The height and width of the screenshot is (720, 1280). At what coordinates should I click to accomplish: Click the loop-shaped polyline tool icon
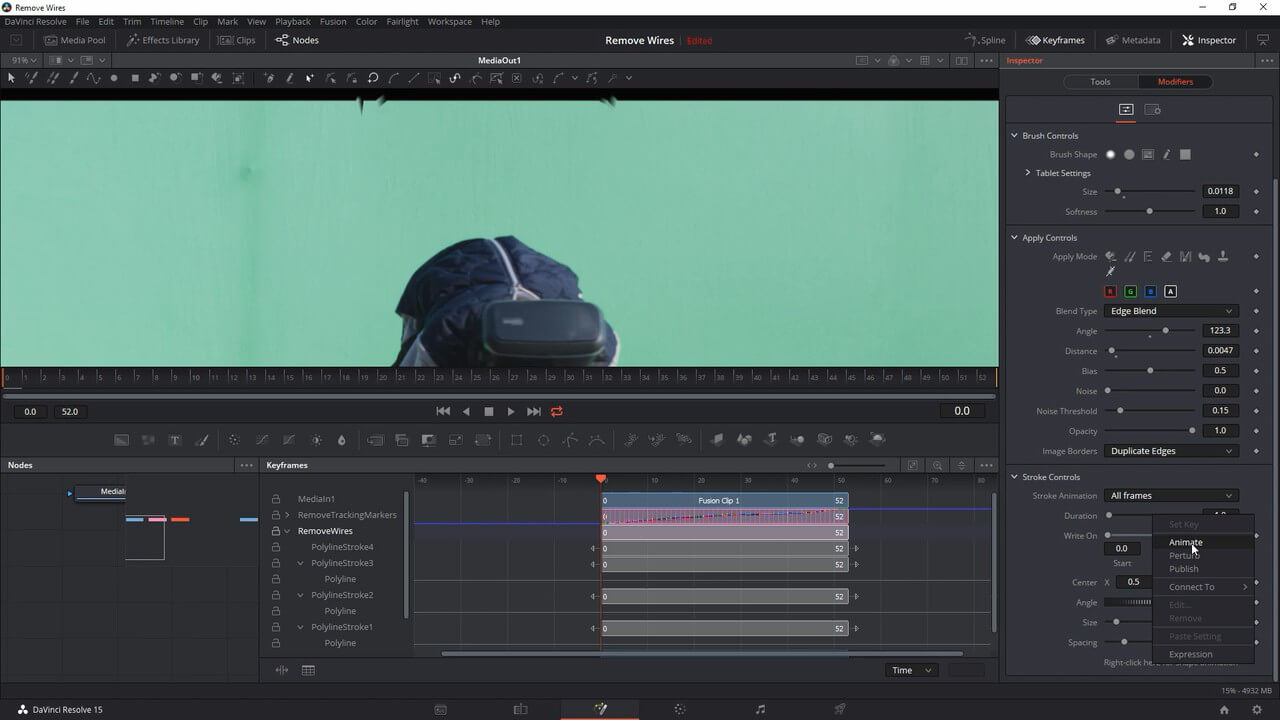(x=373, y=78)
